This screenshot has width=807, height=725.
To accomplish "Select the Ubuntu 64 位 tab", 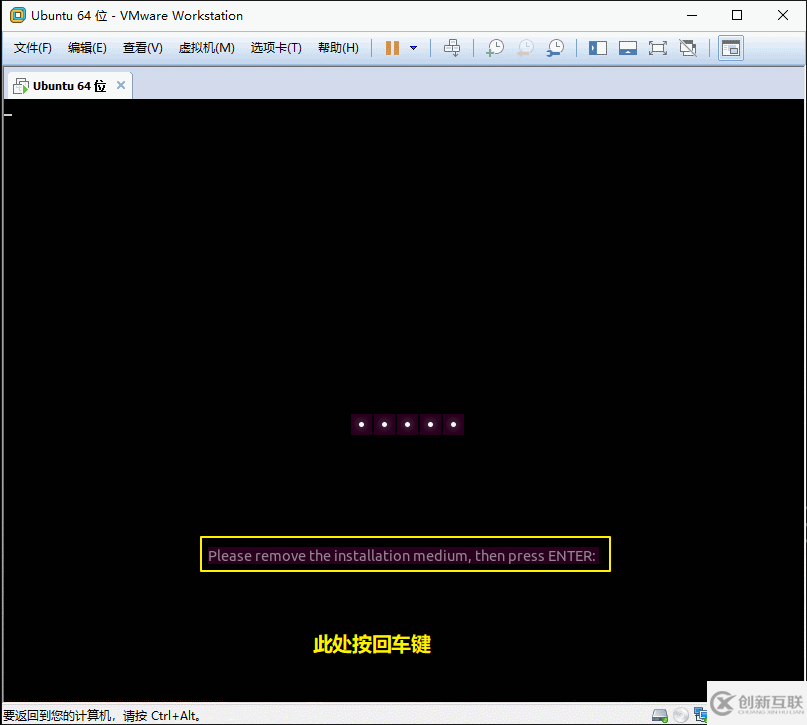I will [69, 86].
